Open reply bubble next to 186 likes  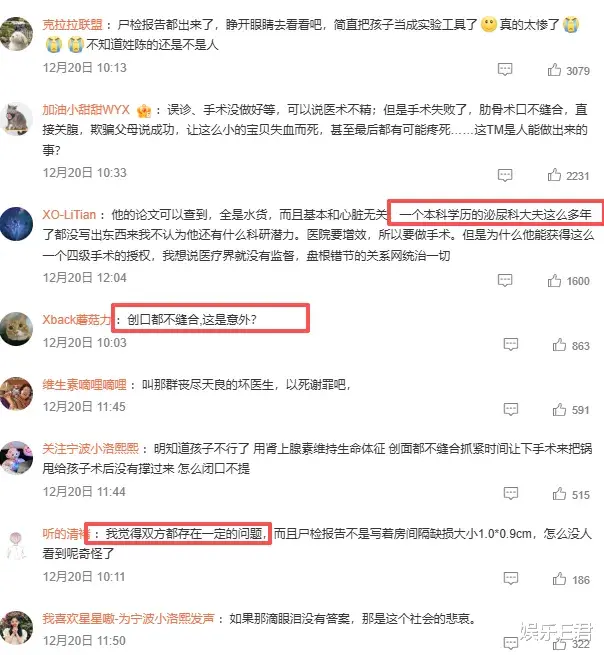[x=511, y=579]
